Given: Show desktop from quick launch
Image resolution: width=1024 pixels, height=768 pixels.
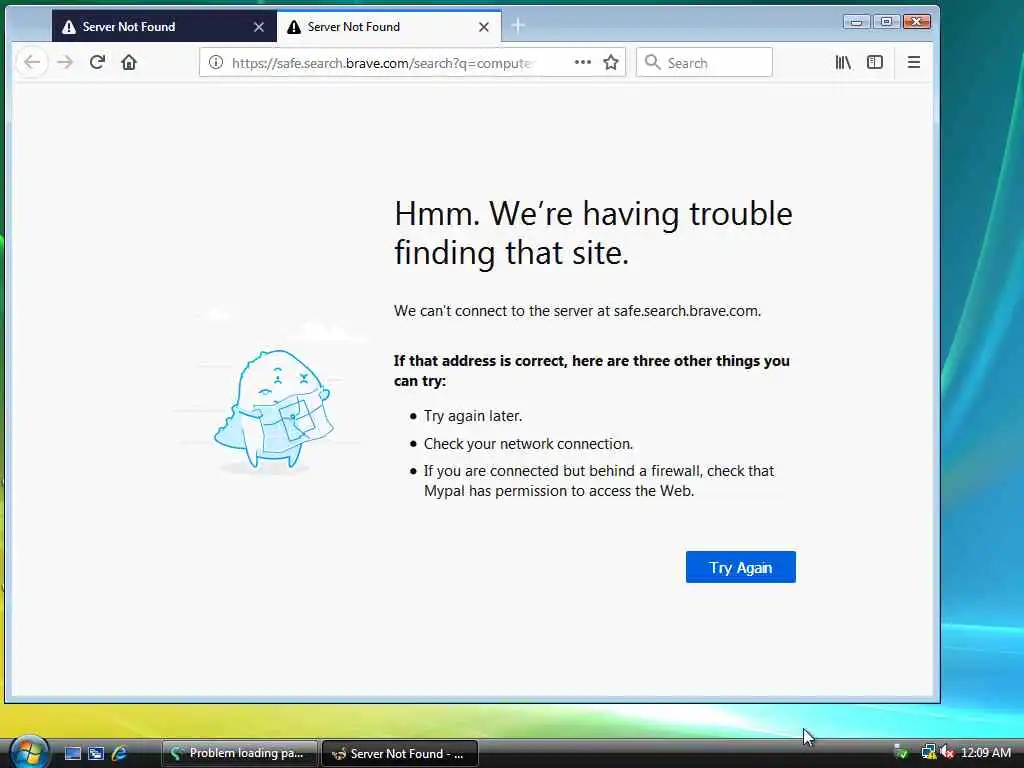Looking at the screenshot, I should pyautogui.click(x=72, y=754).
